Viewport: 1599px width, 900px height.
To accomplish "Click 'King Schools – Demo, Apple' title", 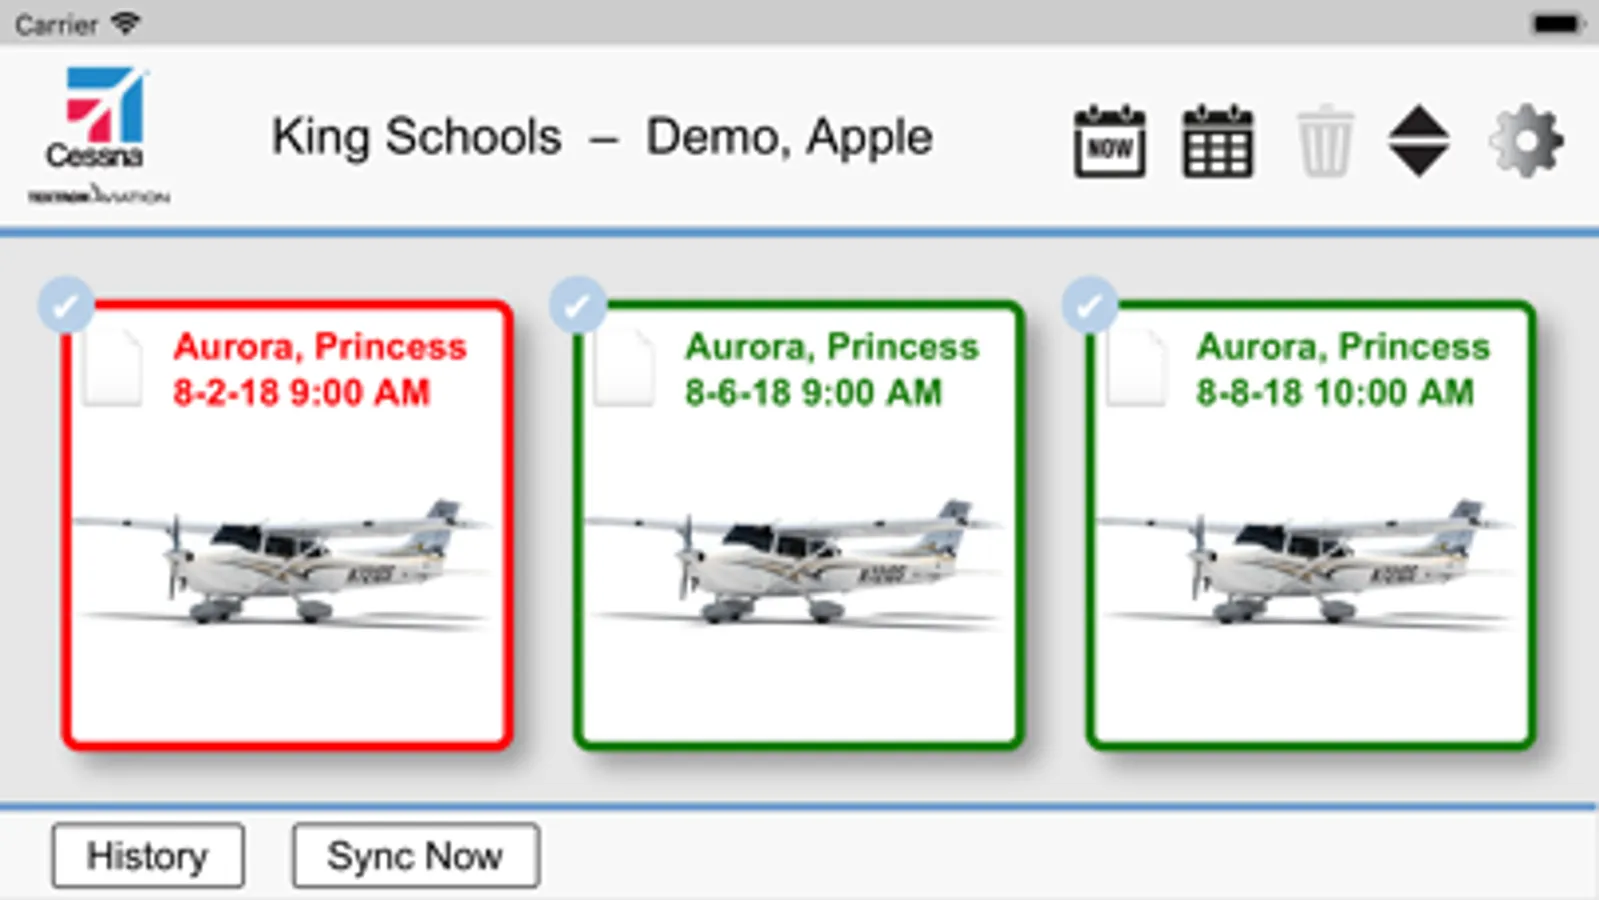I will pos(602,138).
